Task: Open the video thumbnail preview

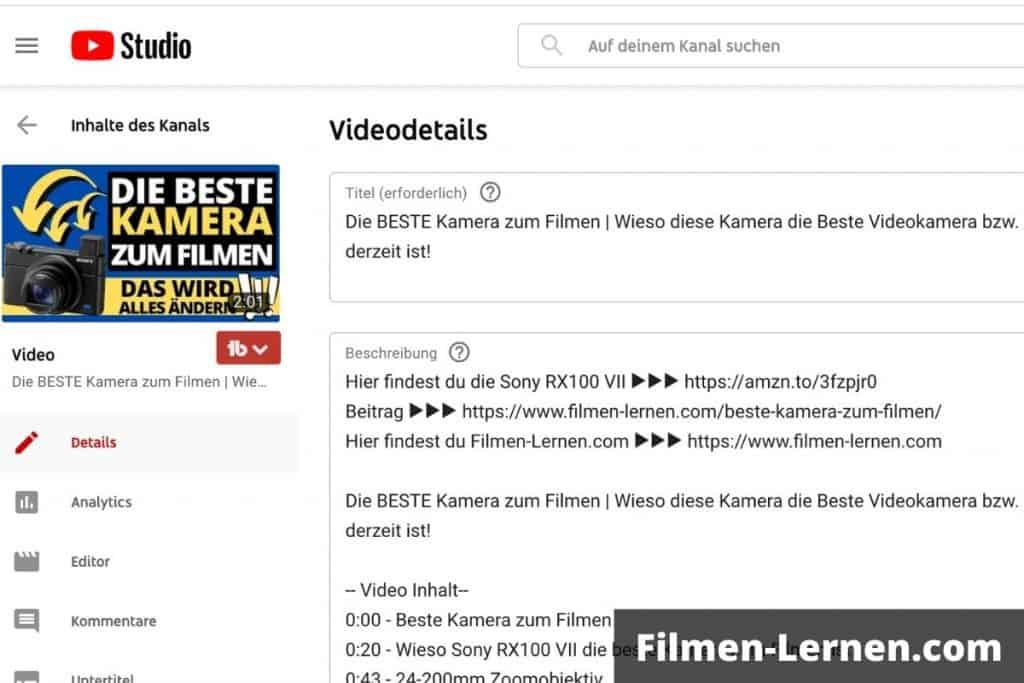Action: 141,243
